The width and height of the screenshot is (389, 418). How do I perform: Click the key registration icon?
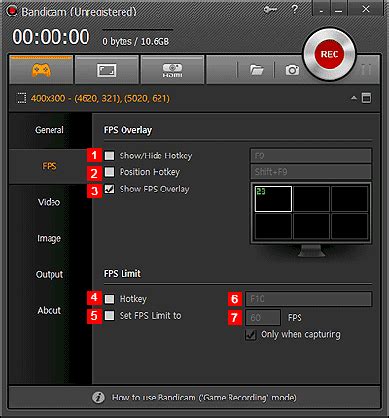(x=270, y=10)
